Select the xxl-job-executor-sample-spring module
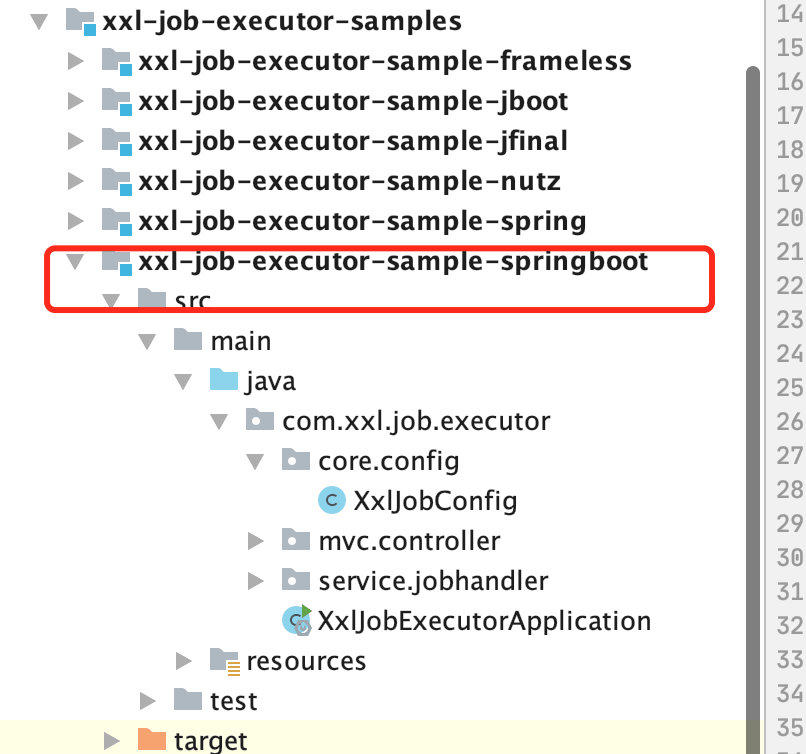The image size is (806, 754). 362,222
